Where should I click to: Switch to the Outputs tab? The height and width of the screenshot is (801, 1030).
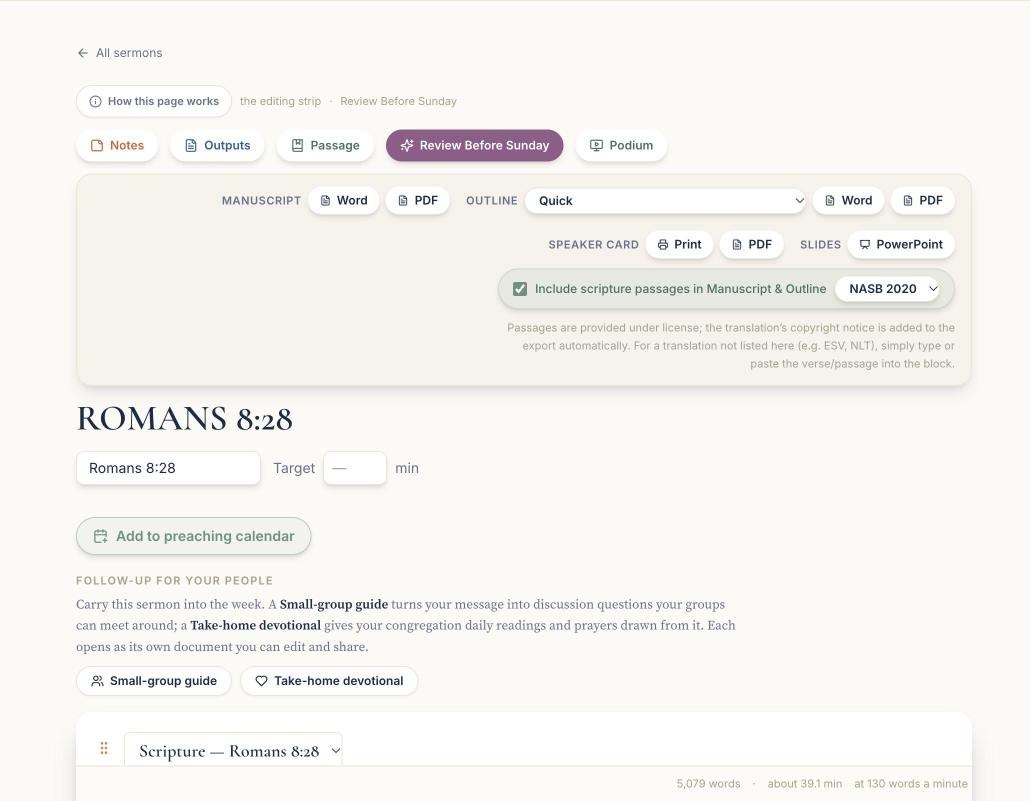click(217, 145)
